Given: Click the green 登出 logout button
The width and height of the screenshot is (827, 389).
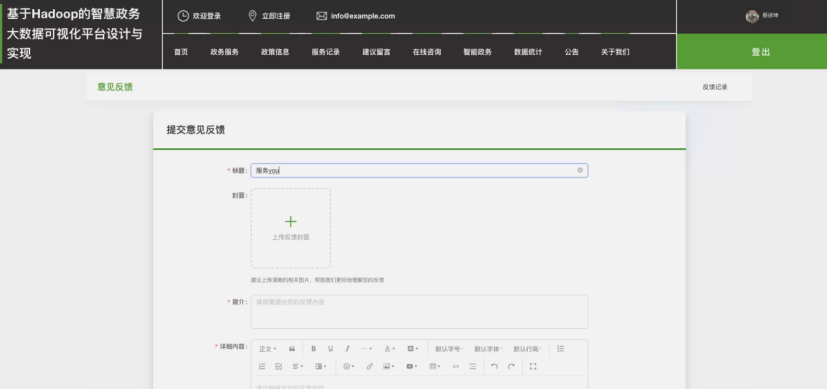Looking at the screenshot, I should coord(752,52).
